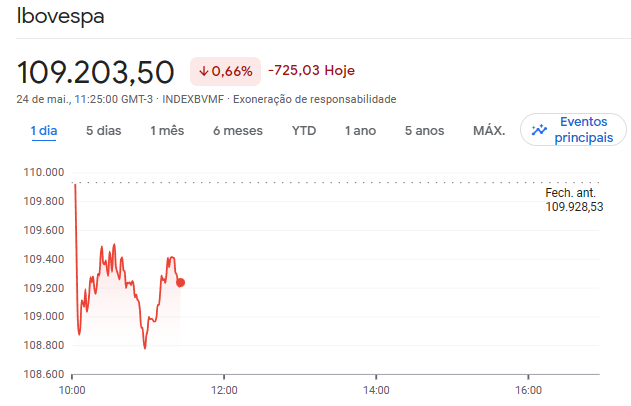This screenshot has width=631, height=406.
Task: Click the red current-price dot on the chart
Action: 180,282
